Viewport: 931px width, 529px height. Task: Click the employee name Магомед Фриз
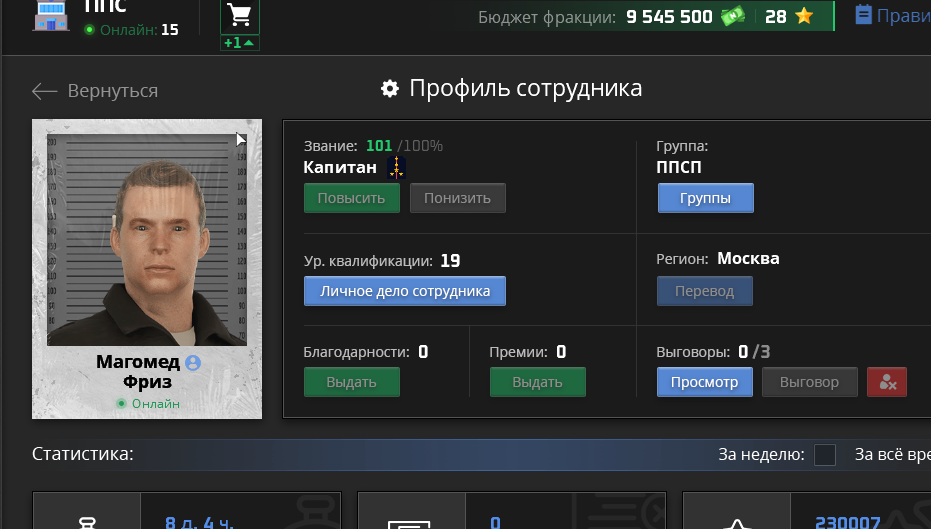coord(140,372)
